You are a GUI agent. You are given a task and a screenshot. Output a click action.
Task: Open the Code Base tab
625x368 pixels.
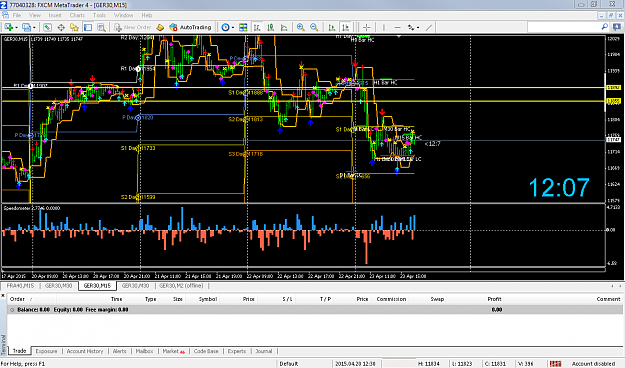pos(206,351)
